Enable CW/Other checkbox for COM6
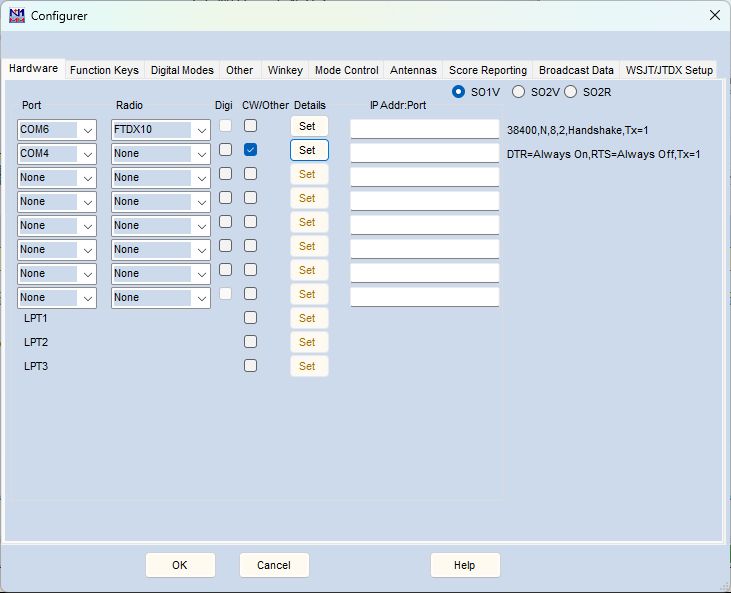Screen dimensions: 731x593 tap(251, 126)
